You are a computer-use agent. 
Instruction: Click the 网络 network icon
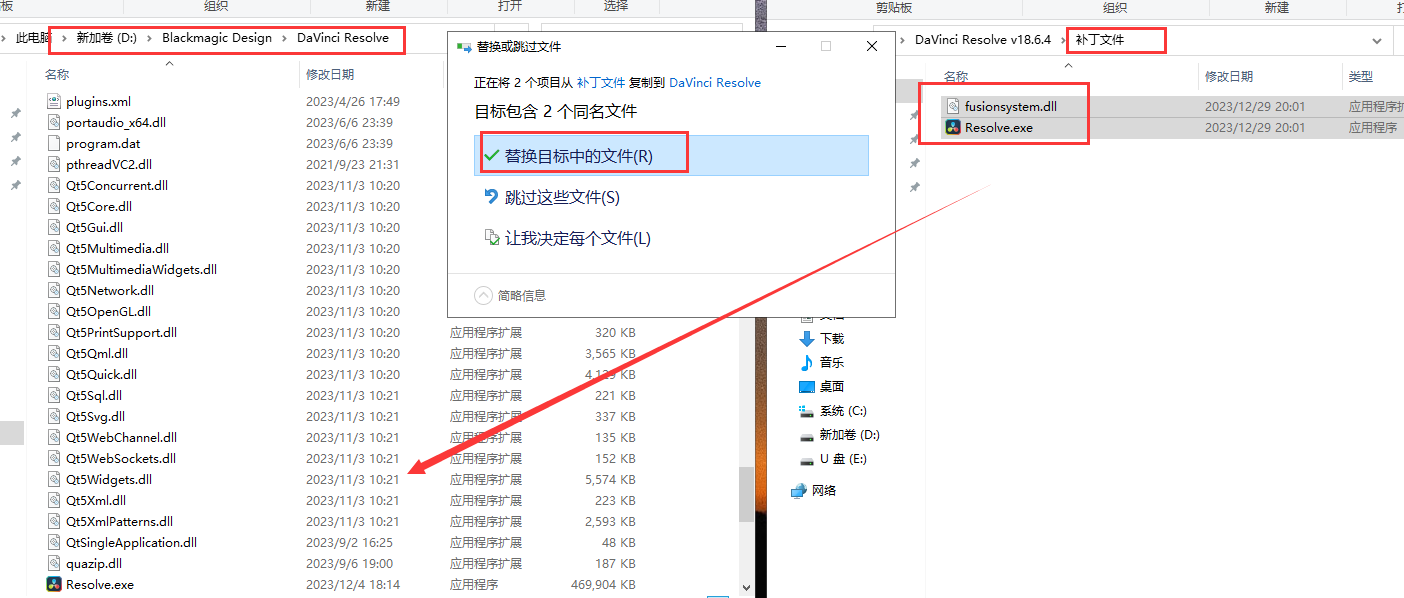[x=798, y=490]
